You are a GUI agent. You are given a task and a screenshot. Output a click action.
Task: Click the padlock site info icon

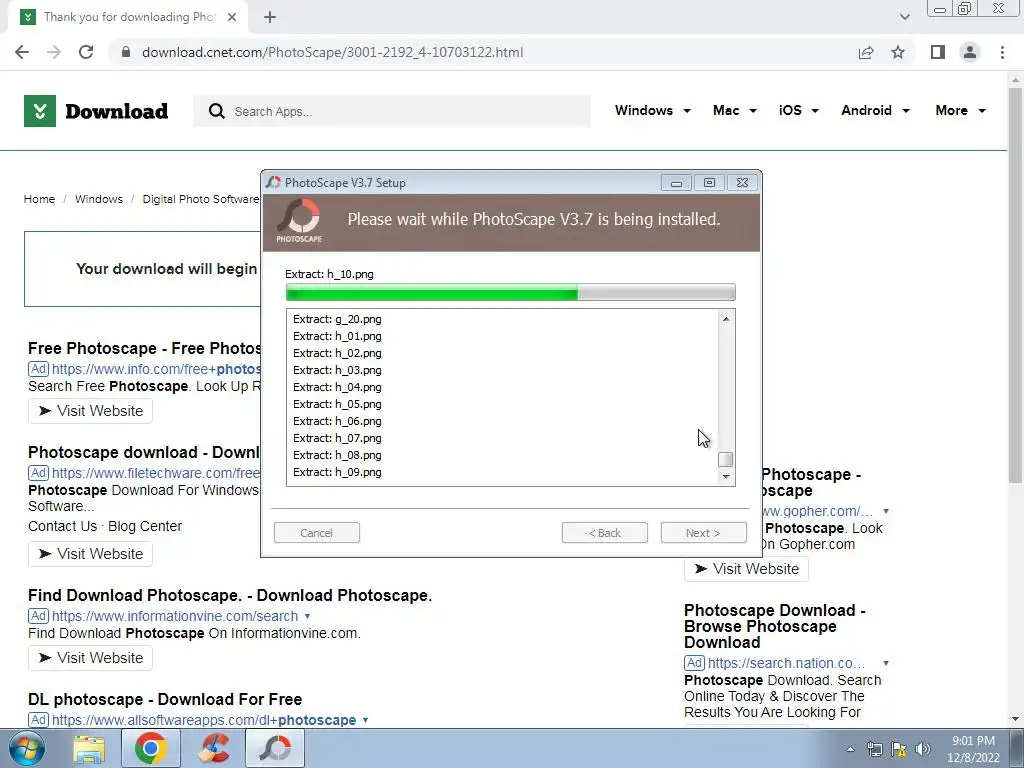point(126,52)
